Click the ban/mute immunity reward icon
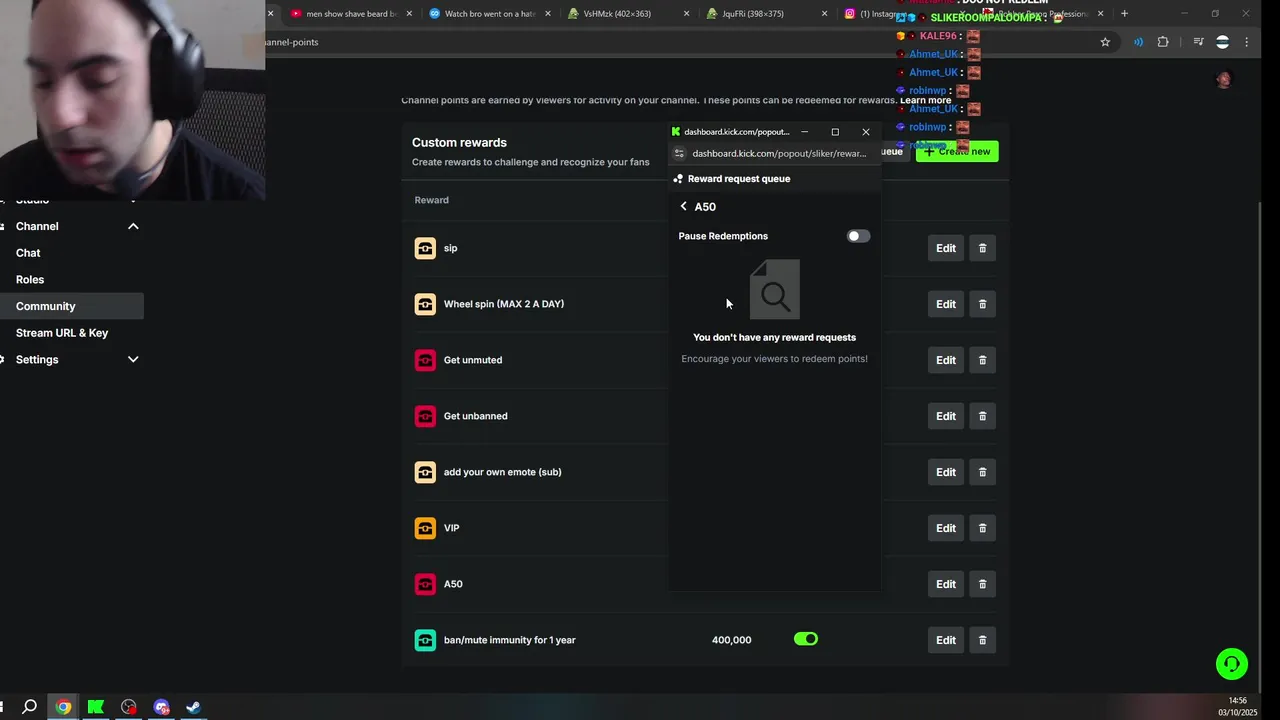 (x=425, y=640)
